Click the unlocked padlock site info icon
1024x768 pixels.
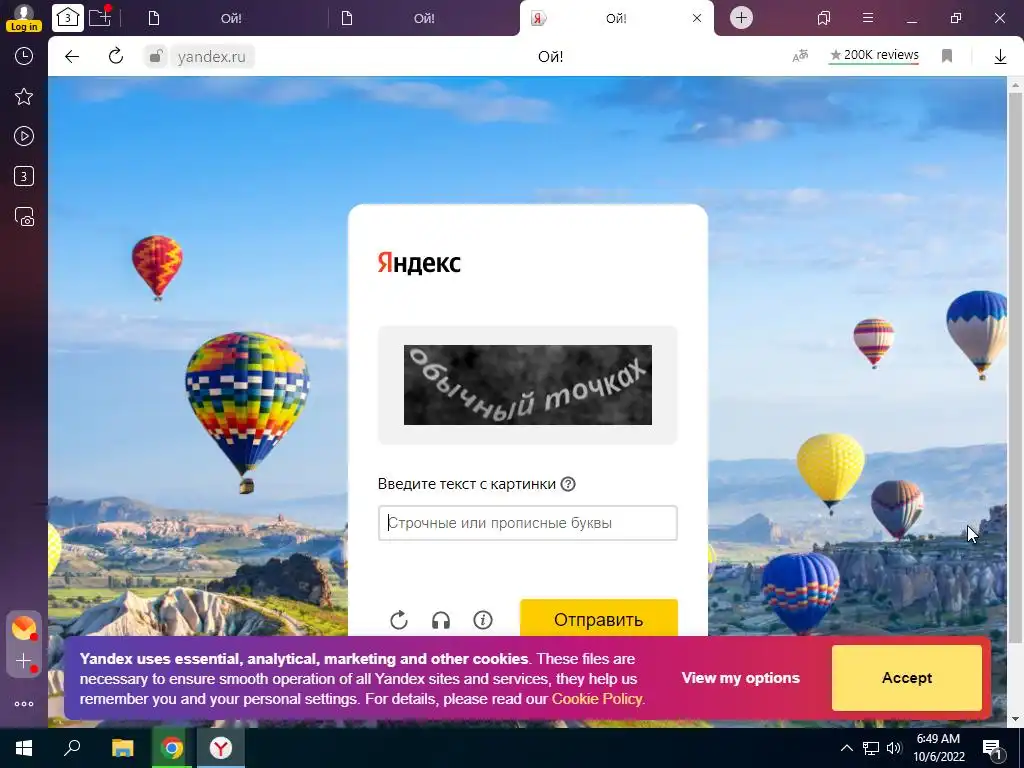coord(155,56)
